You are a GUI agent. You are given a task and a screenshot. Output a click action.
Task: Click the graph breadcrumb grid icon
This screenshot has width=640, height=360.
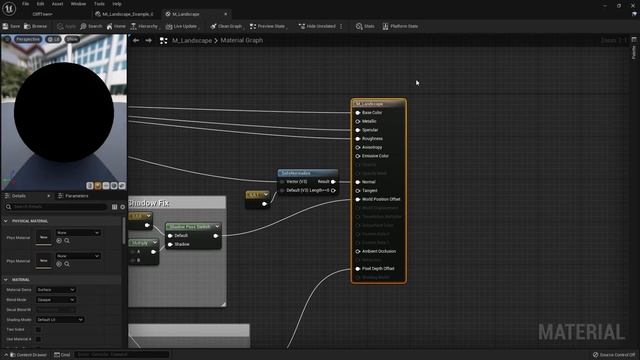click(164, 40)
